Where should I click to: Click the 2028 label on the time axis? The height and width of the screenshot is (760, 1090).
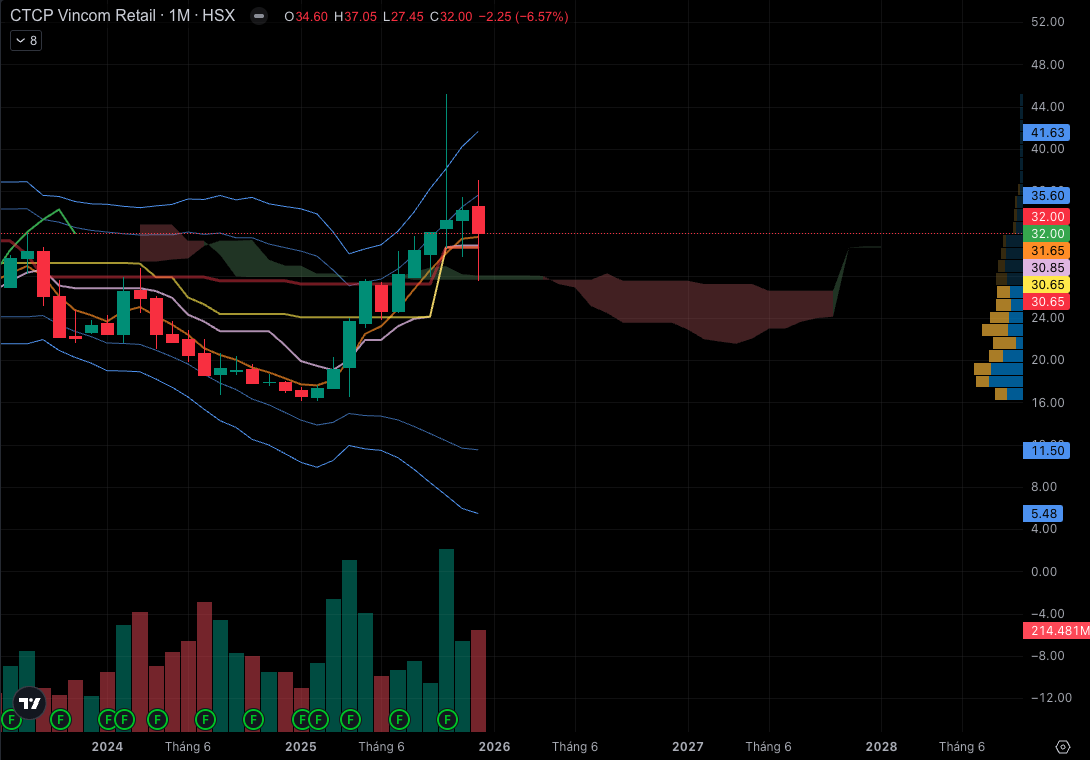[881, 747]
